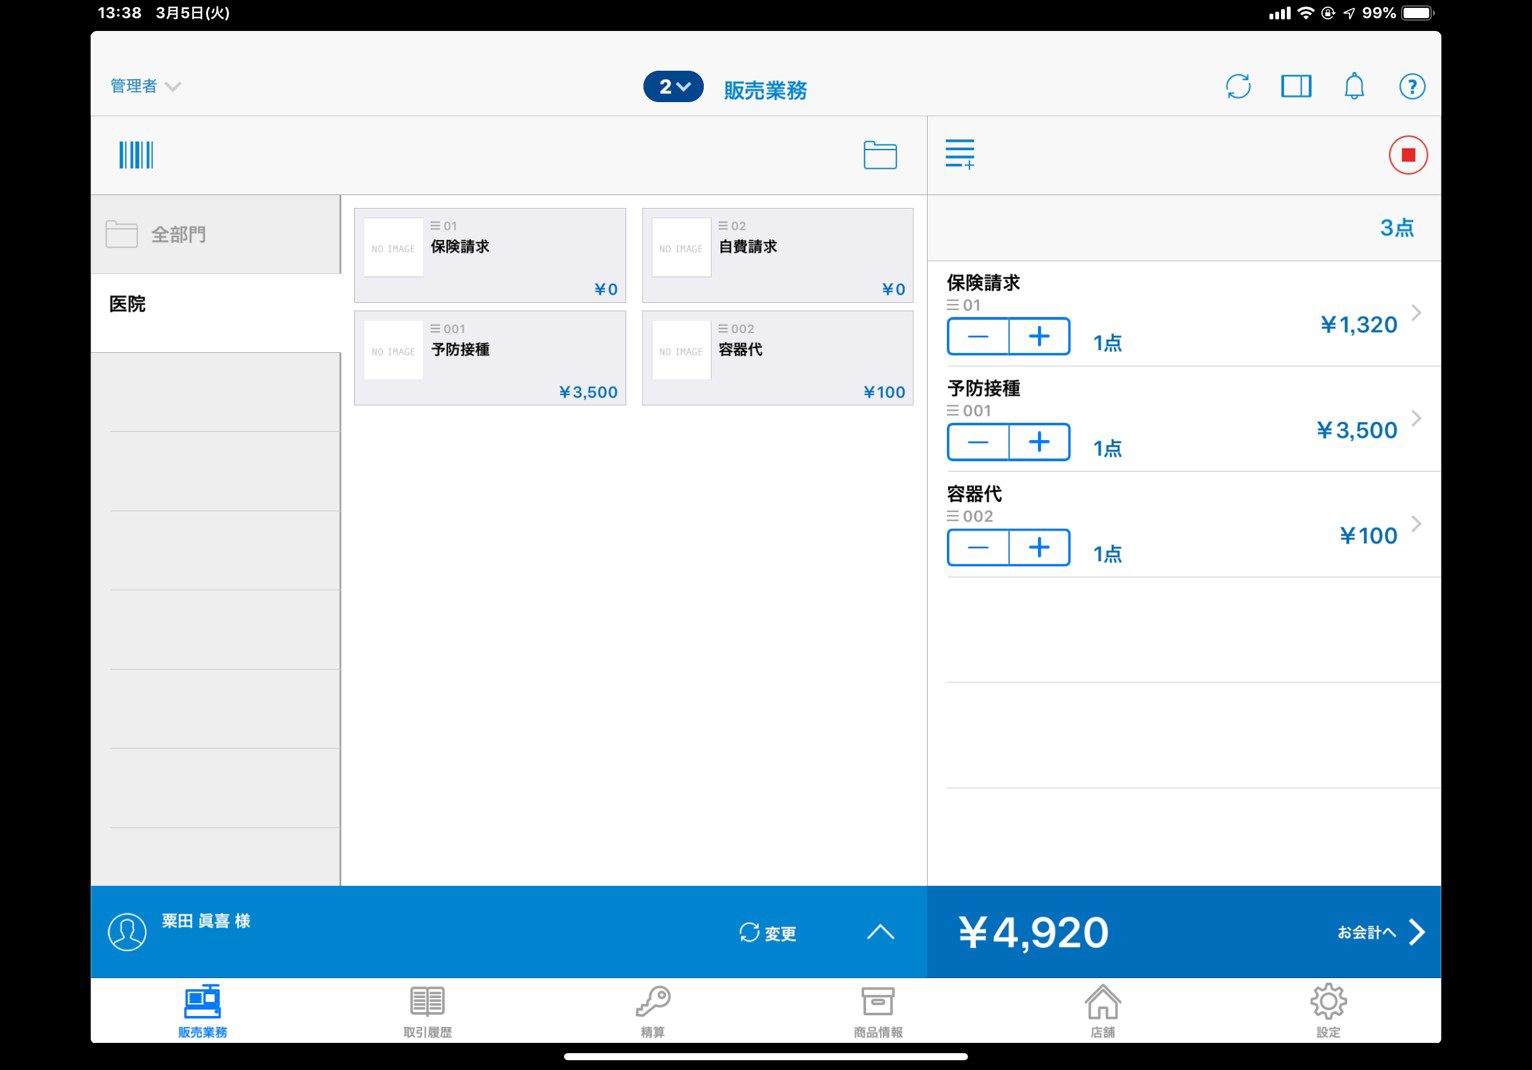Open the 設定 settings tab
The image size is (1532, 1070).
[1327, 1011]
